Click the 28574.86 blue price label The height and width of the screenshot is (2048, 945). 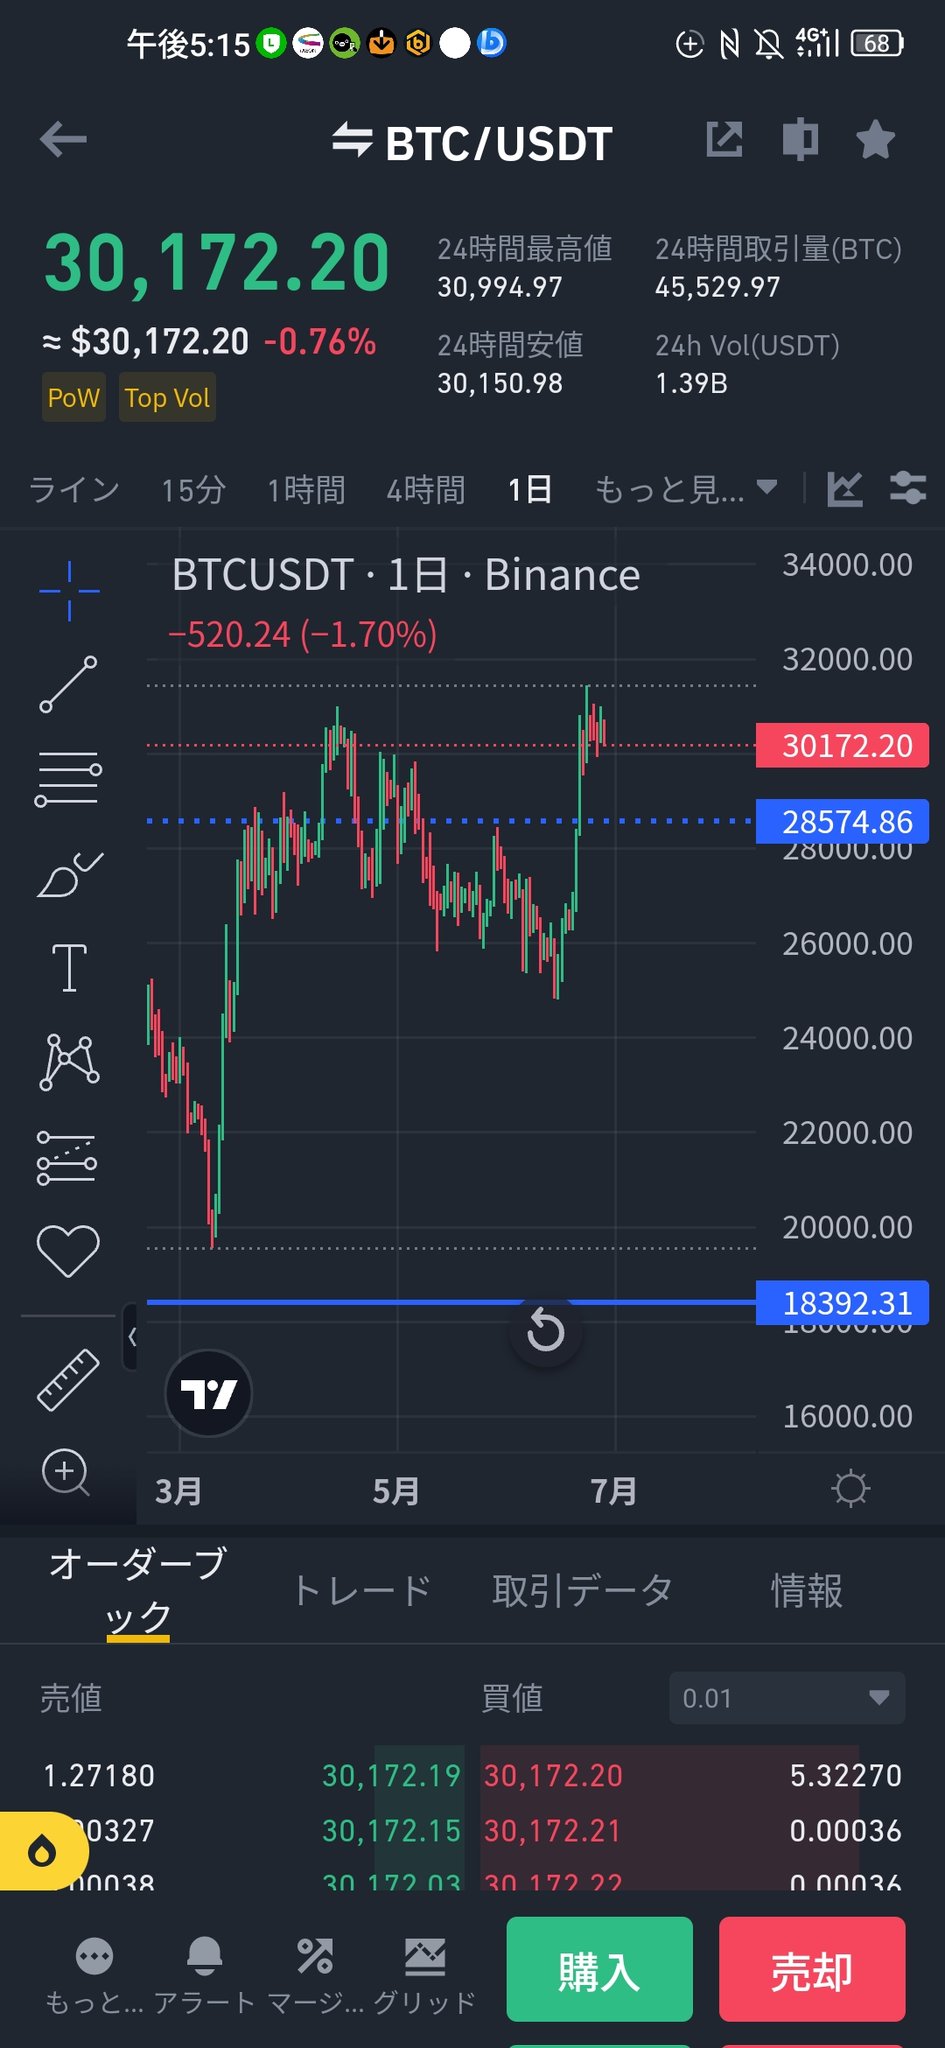(842, 822)
